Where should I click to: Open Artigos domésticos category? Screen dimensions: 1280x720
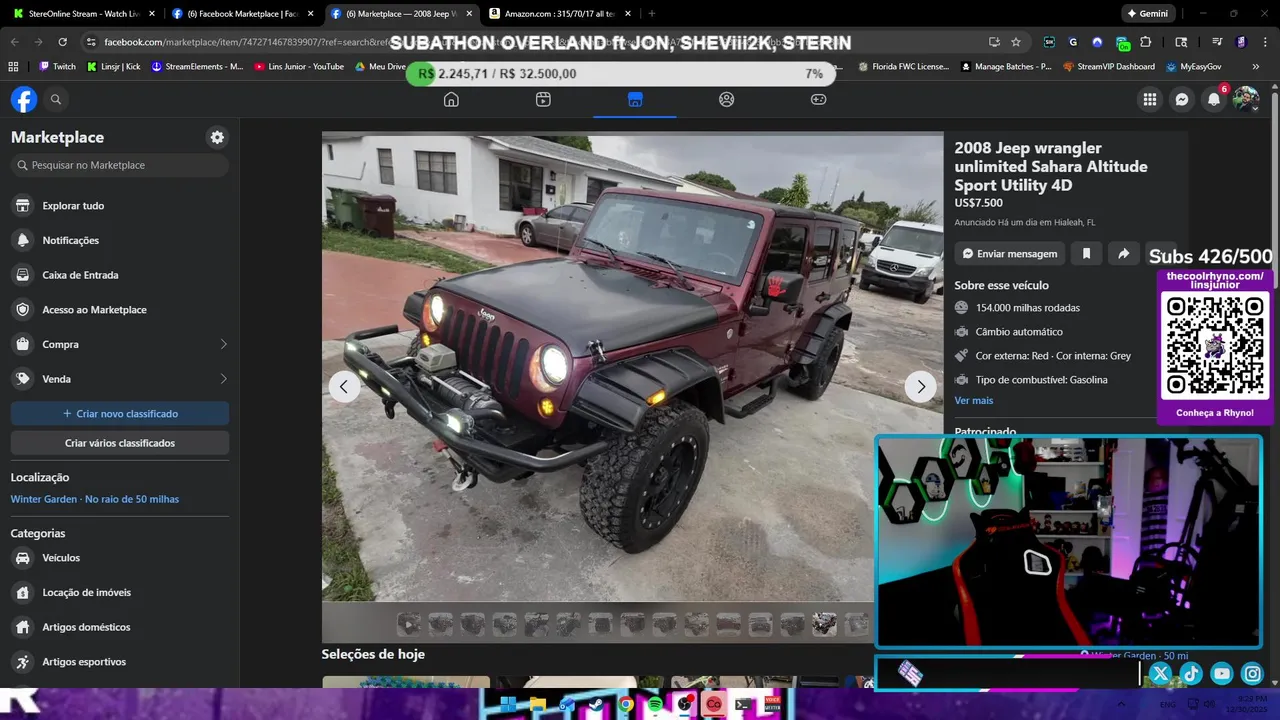tap(120, 627)
